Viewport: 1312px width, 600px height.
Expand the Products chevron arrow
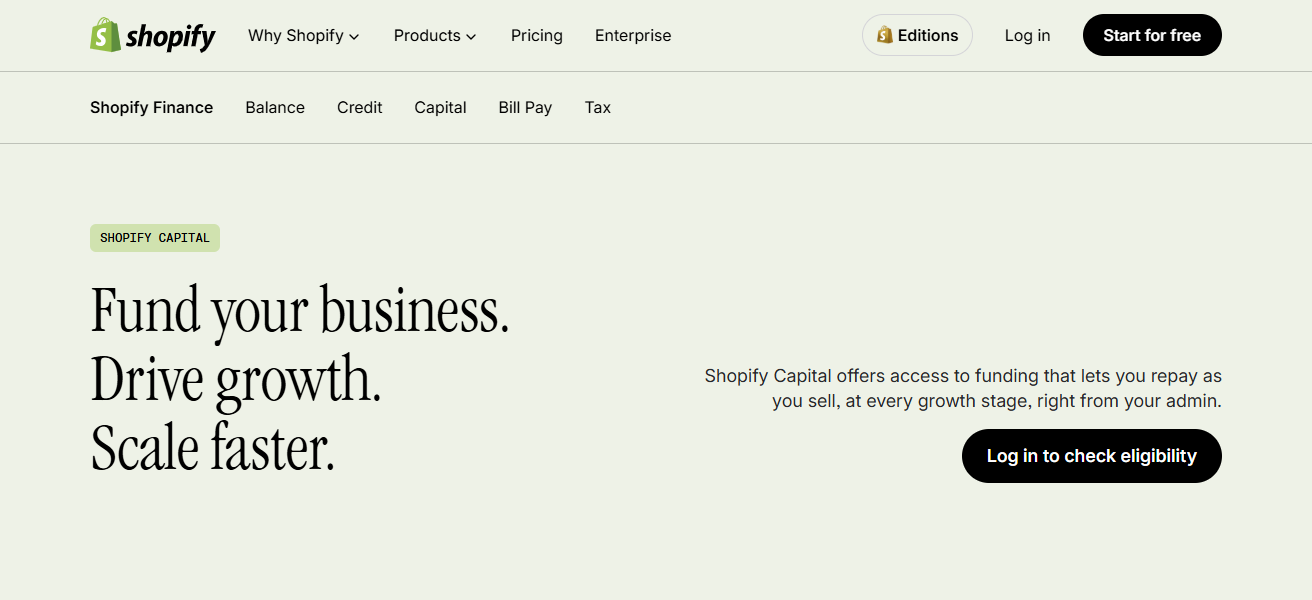click(469, 36)
